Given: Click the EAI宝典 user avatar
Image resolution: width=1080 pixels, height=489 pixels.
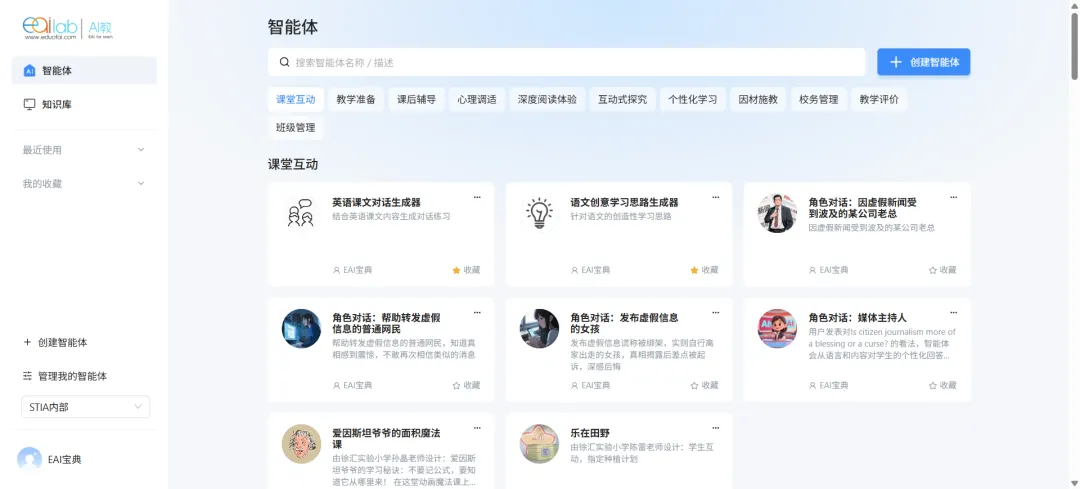Looking at the screenshot, I should coord(30,459).
